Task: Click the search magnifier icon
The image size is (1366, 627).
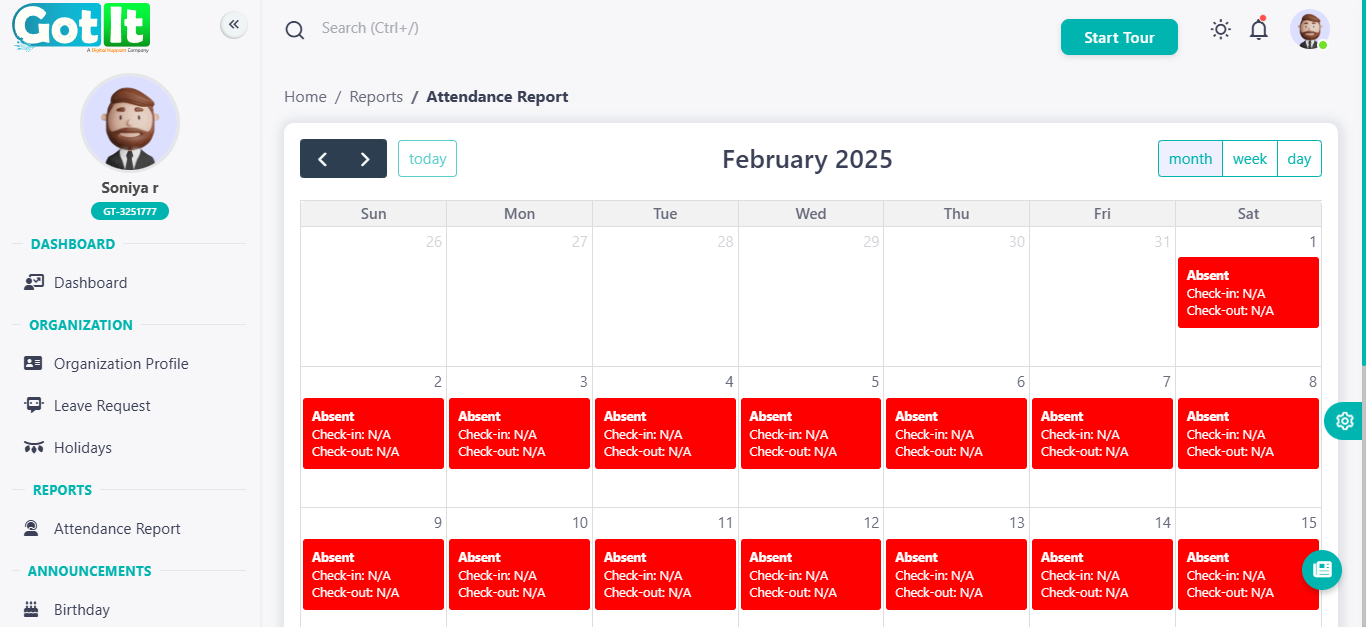Action: coord(294,30)
